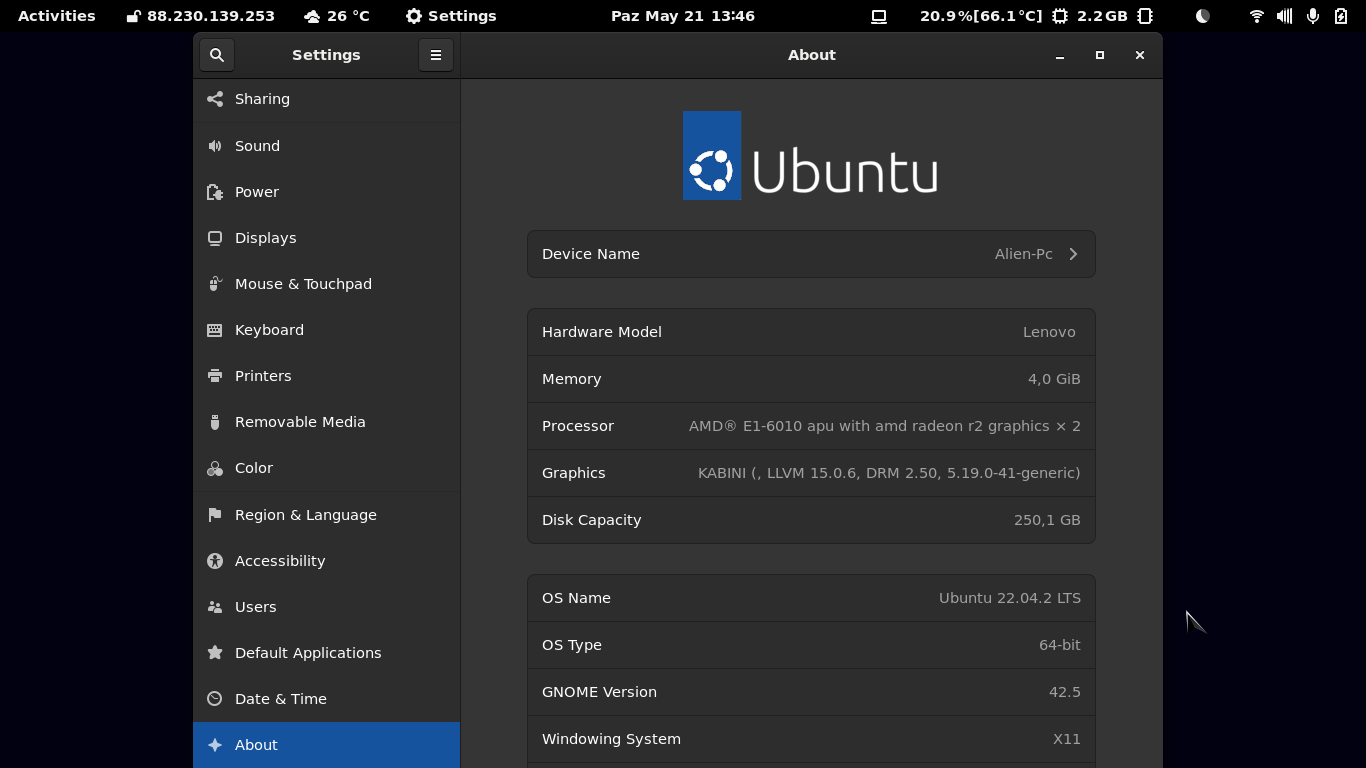Click the Printers icon in sidebar

pos(215,376)
